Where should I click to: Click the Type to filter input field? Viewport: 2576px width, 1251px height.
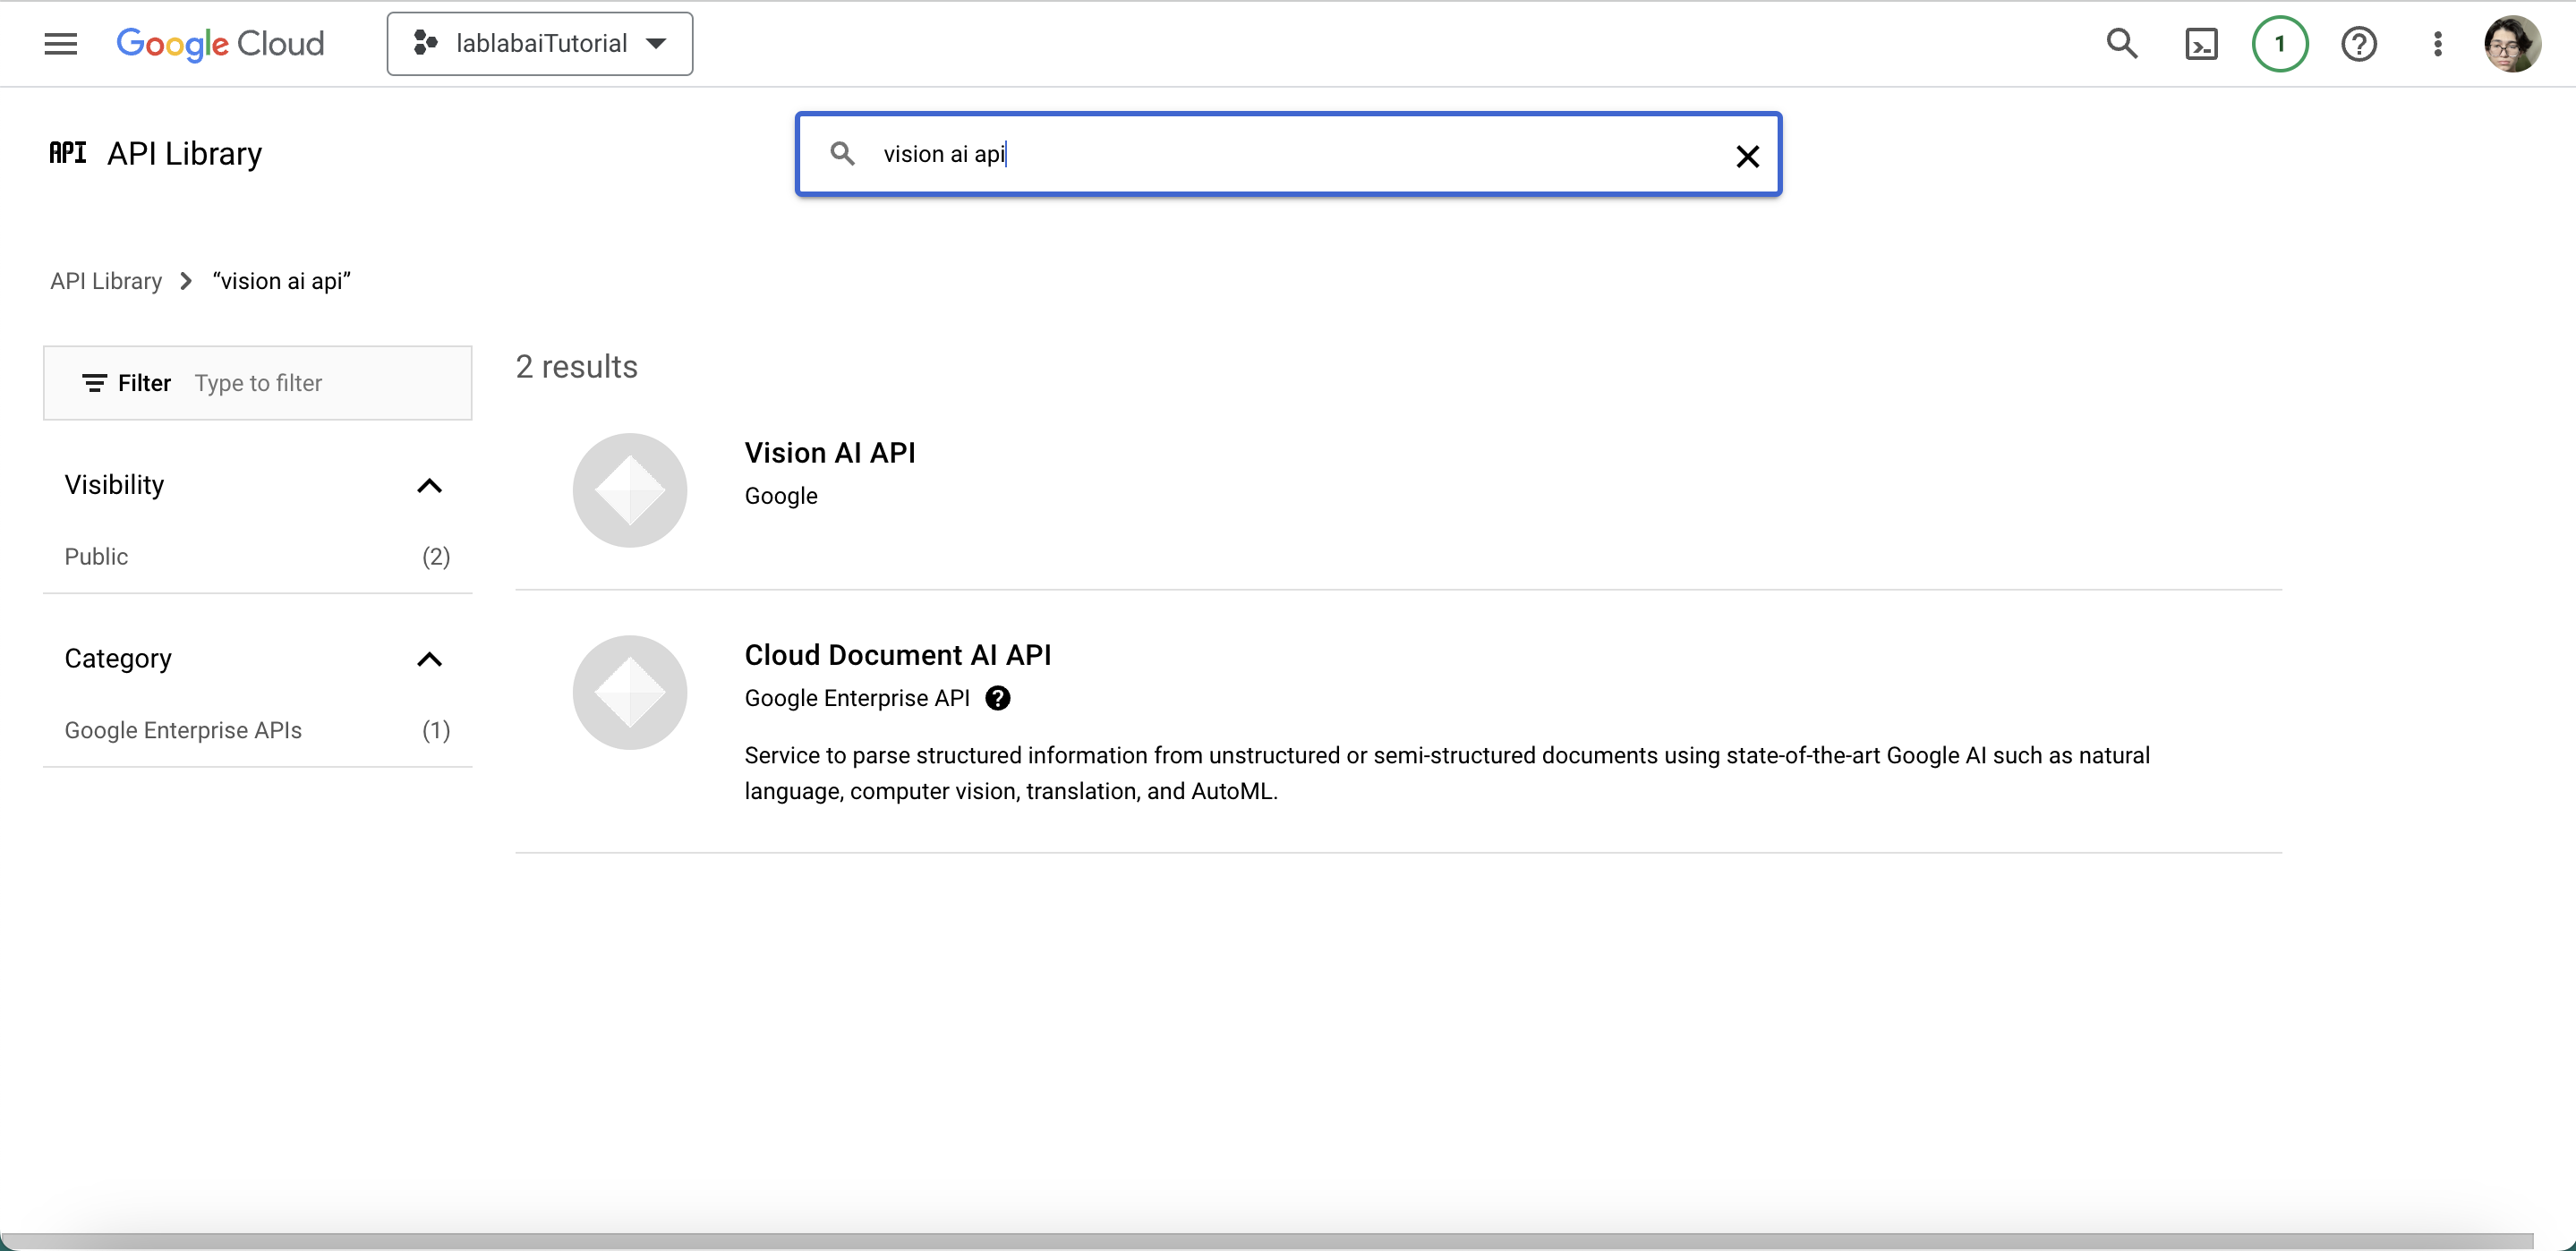(320, 384)
